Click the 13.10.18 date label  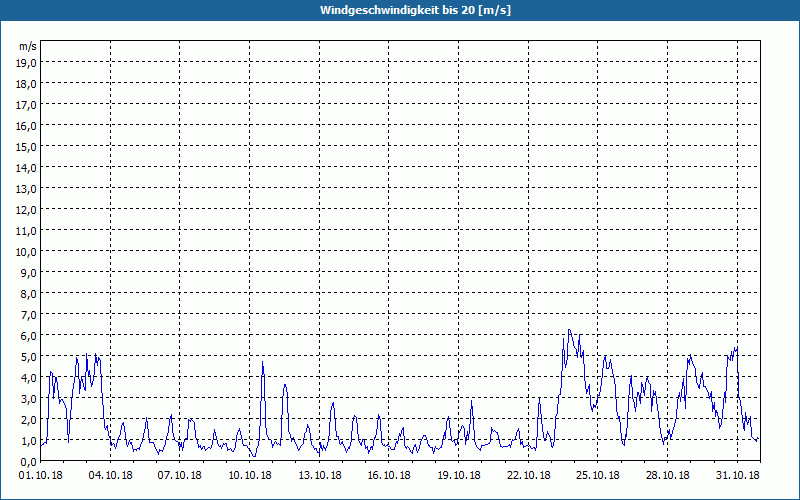[x=320, y=475]
